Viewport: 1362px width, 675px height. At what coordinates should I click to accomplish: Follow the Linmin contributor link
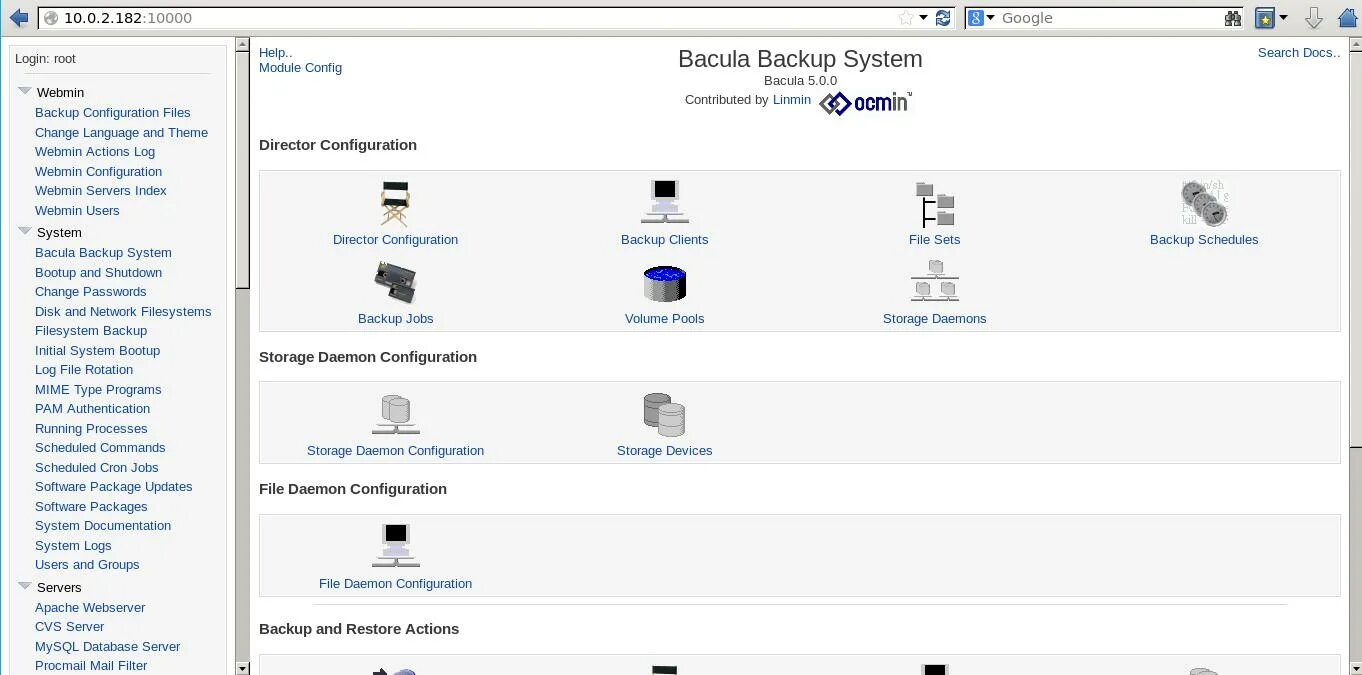[x=792, y=100]
